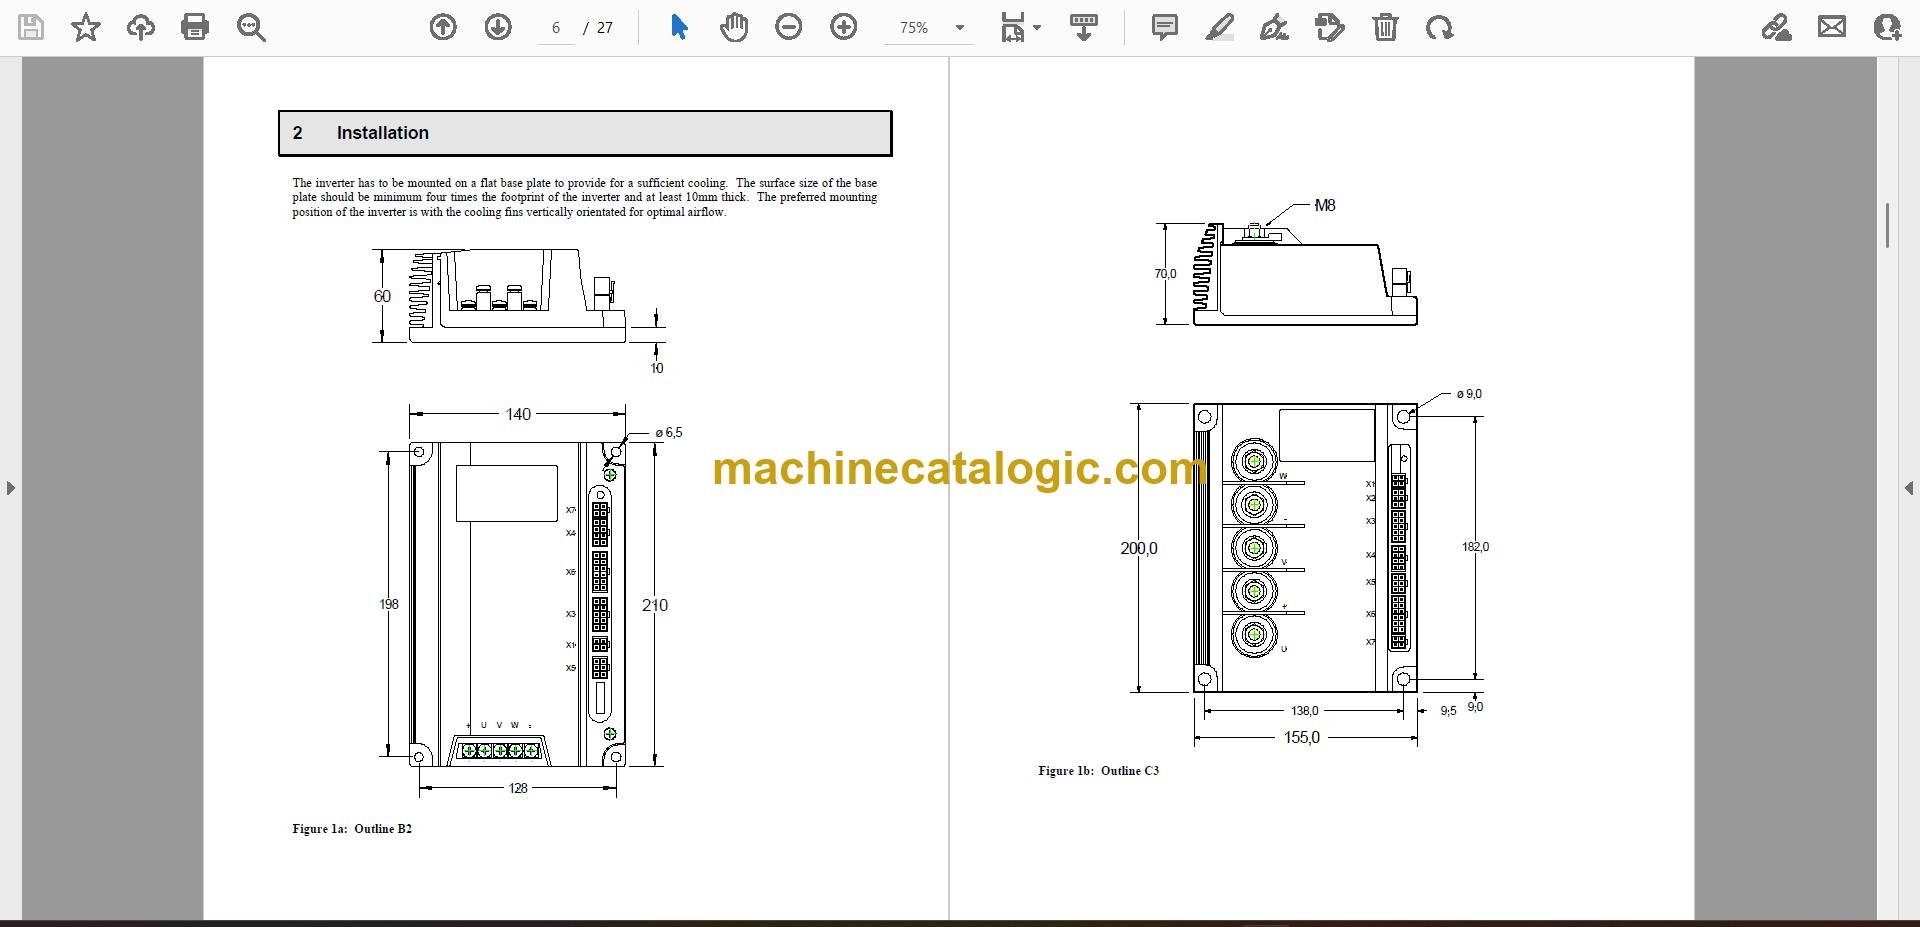Viewport: 1920px width, 927px height.
Task: Open the share with others icon
Action: coord(1887,27)
